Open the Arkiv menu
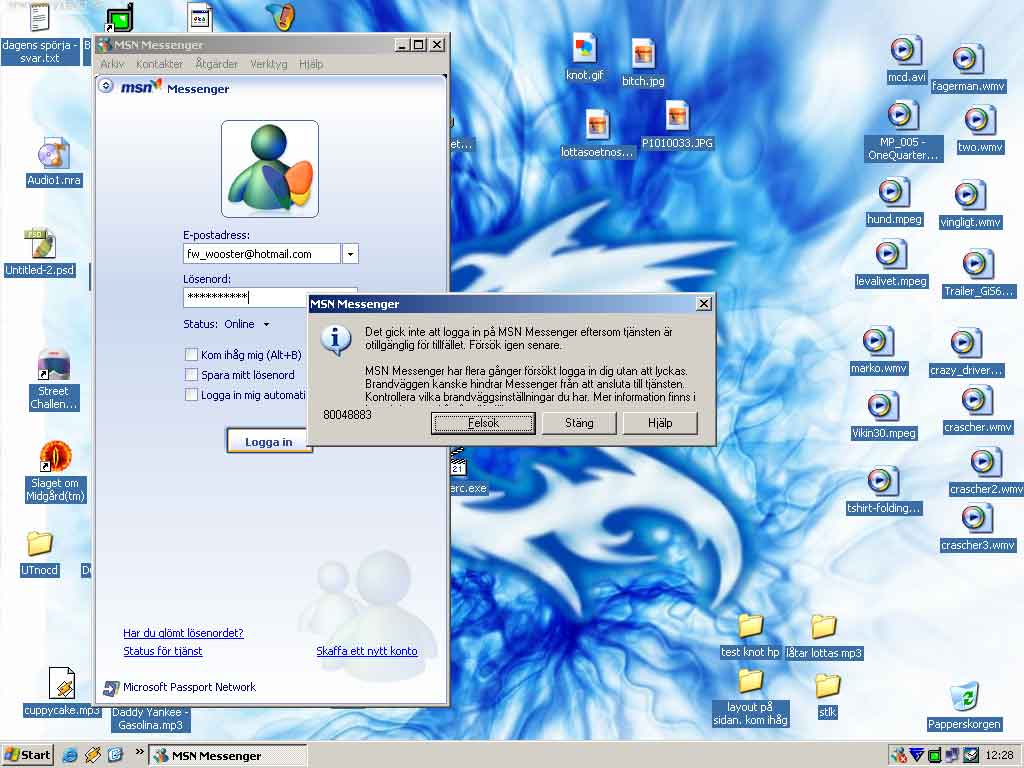Image resolution: width=1024 pixels, height=768 pixels. point(112,64)
